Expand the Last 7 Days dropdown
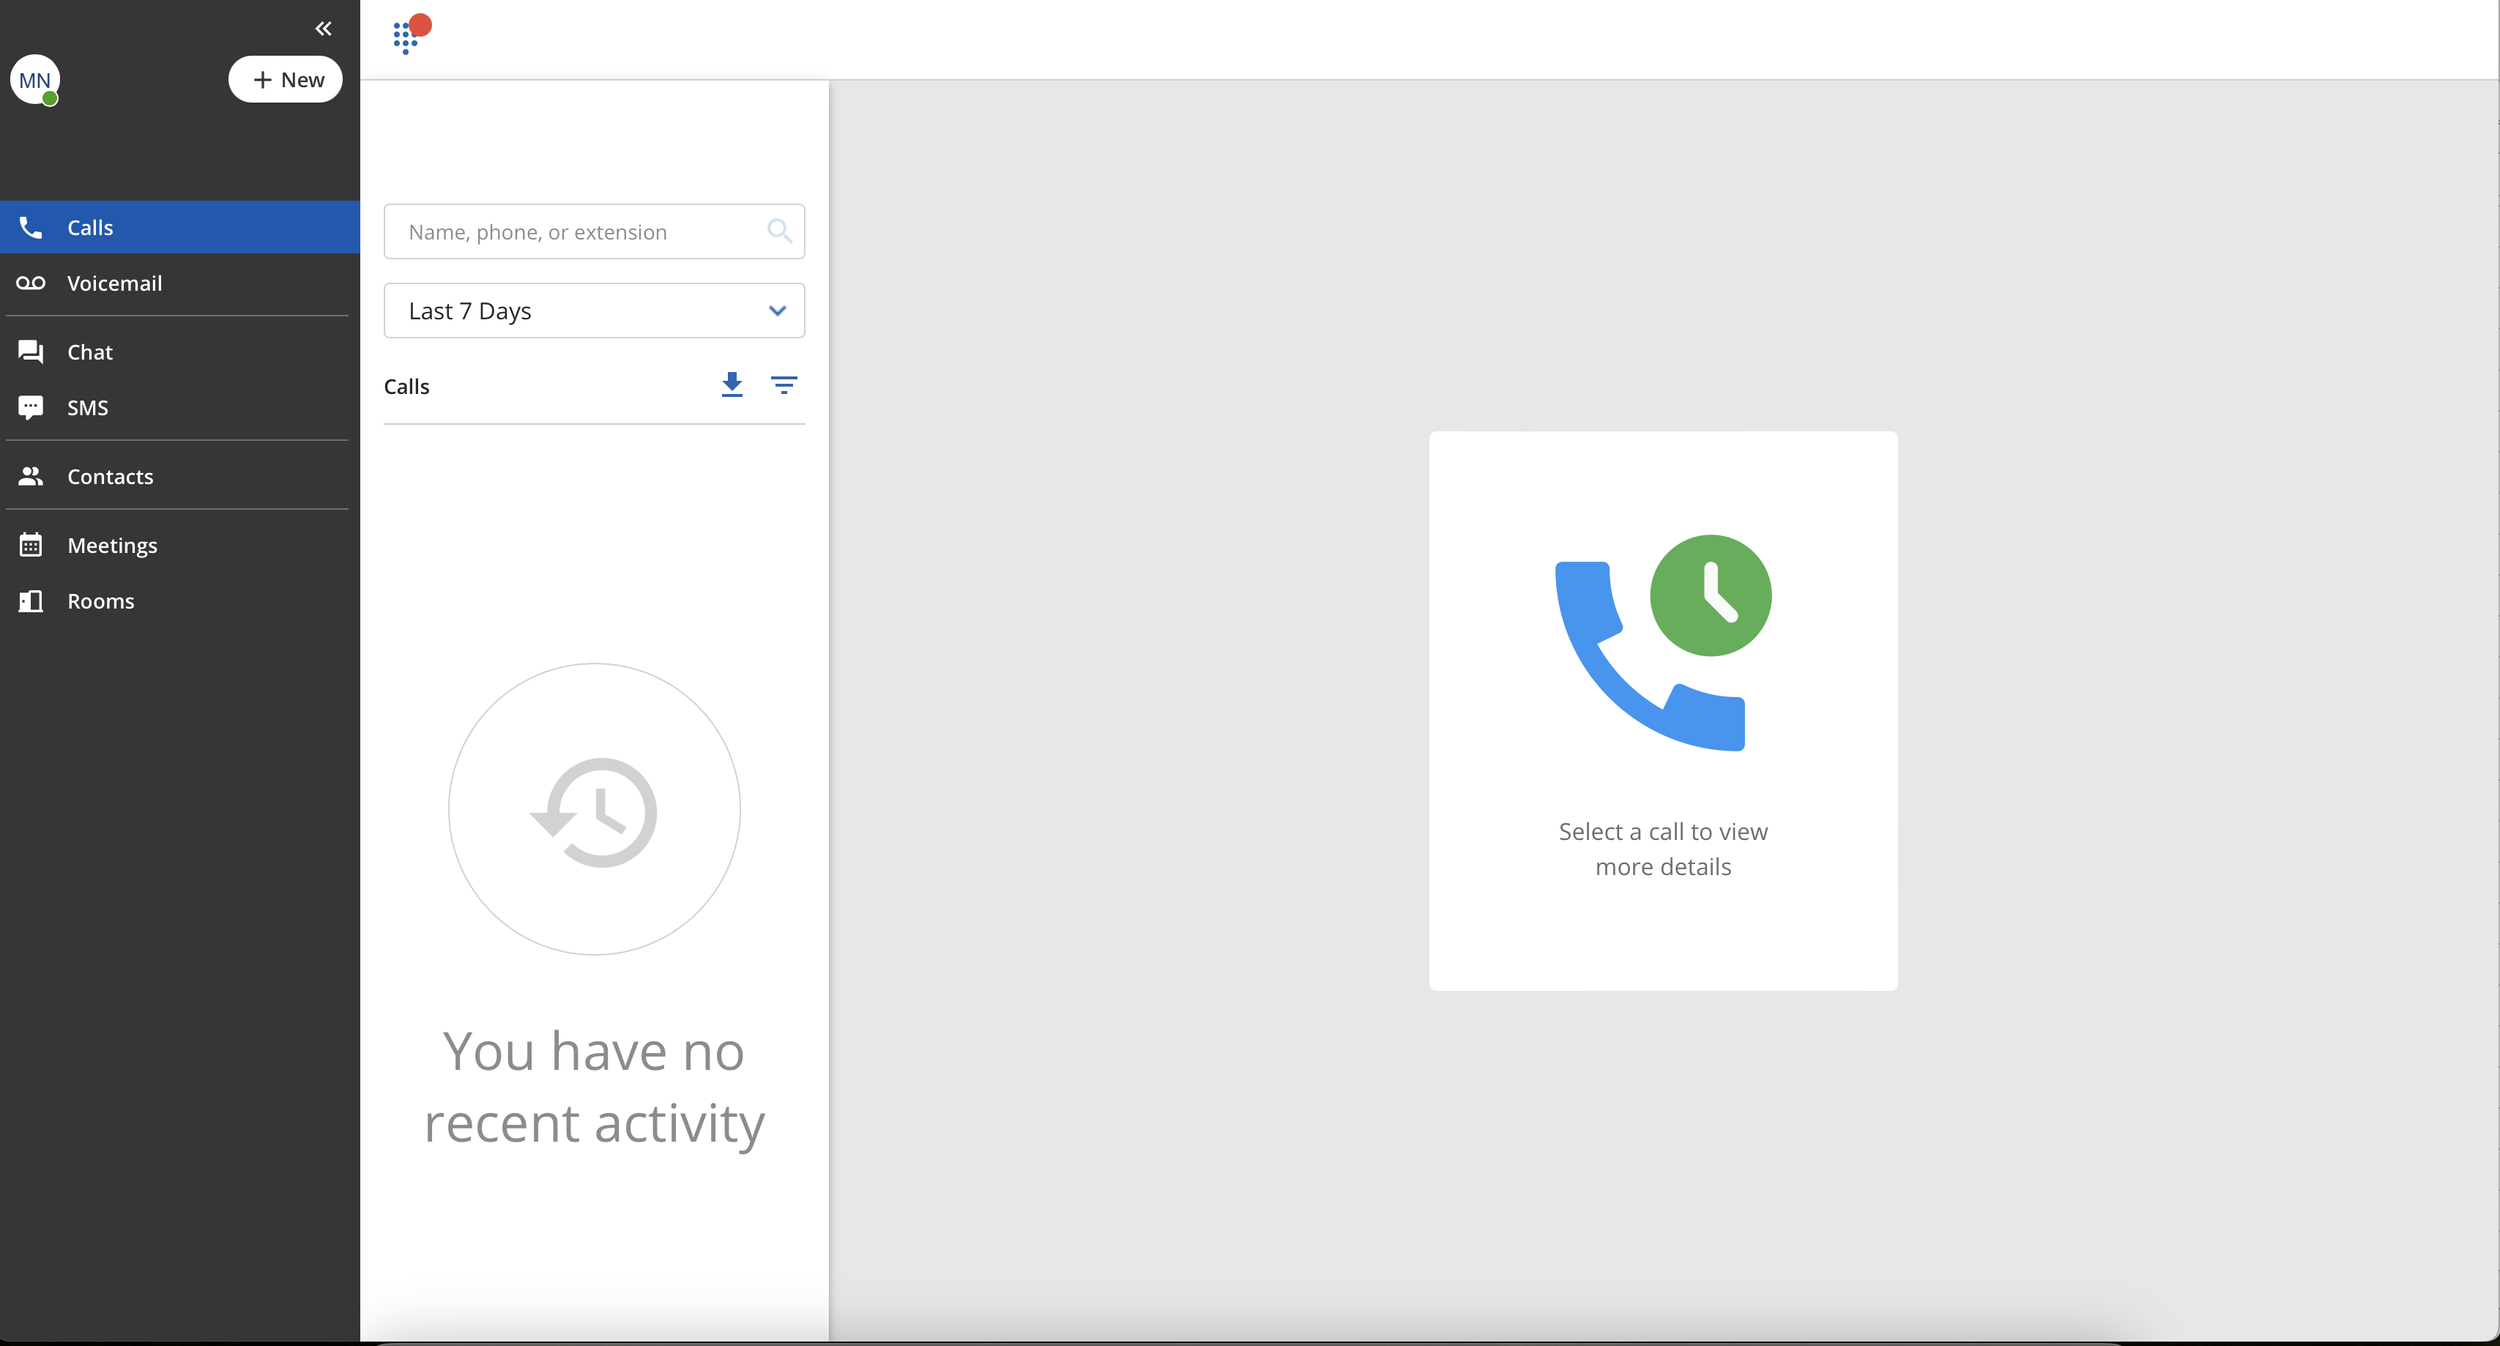Viewport: 2500px width, 1346px height. pyautogui.click(x=593, y=311)
